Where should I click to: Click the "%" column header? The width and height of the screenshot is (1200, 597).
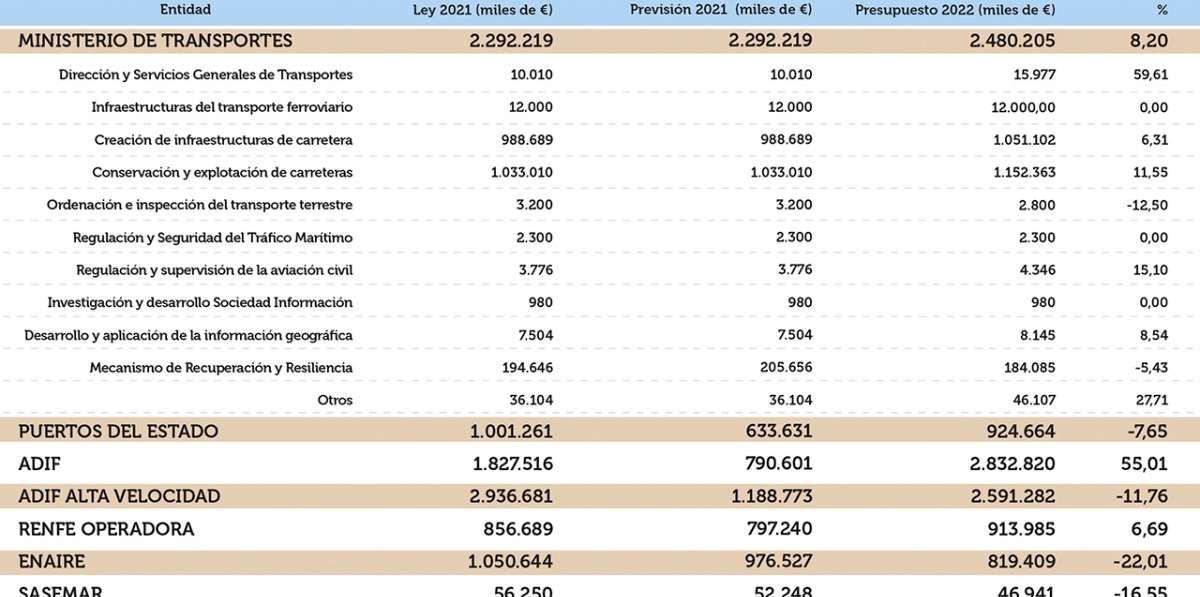[1162, 10]
